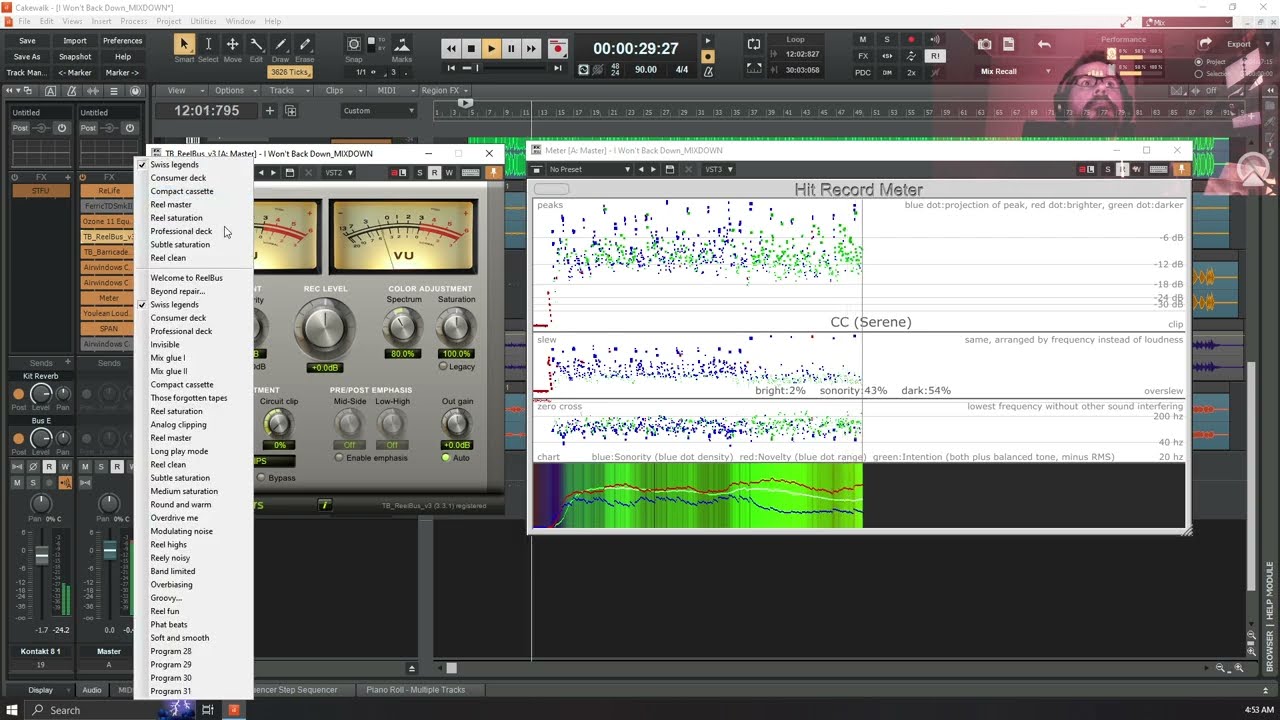Open the Mix Recall dropdown

pyautogui.click(x=1048, y=72)
